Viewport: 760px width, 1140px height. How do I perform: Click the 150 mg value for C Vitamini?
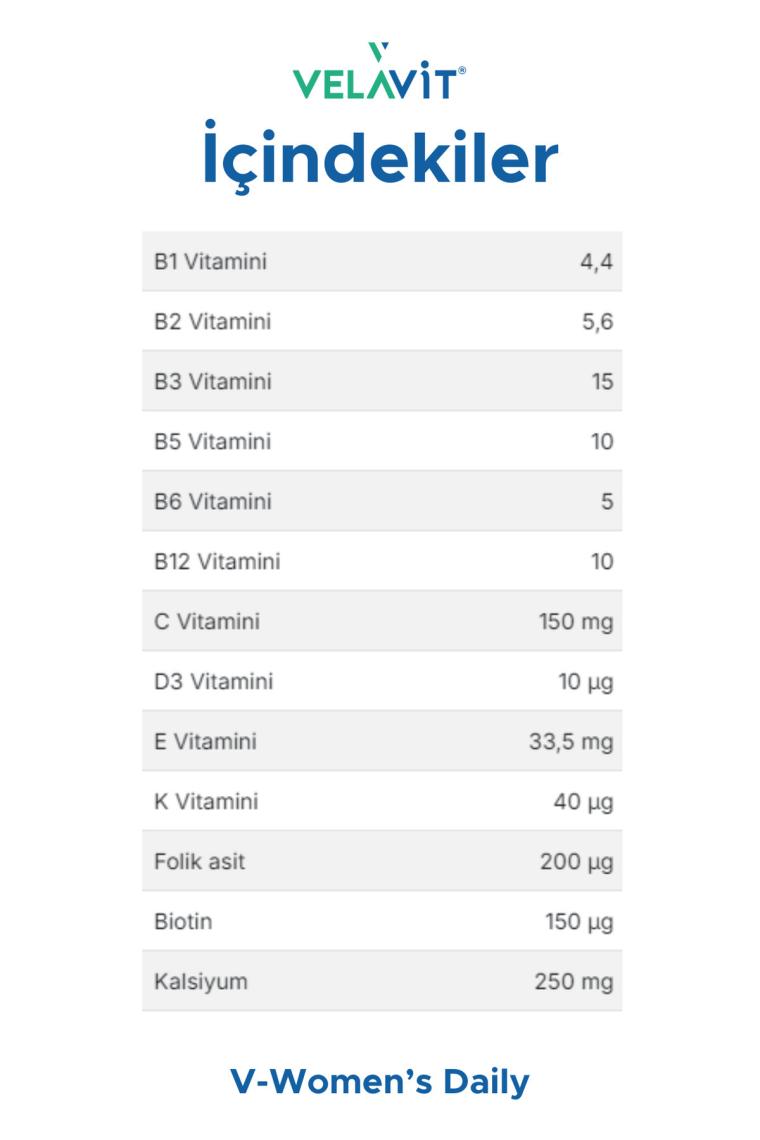[x=575, y=622]
